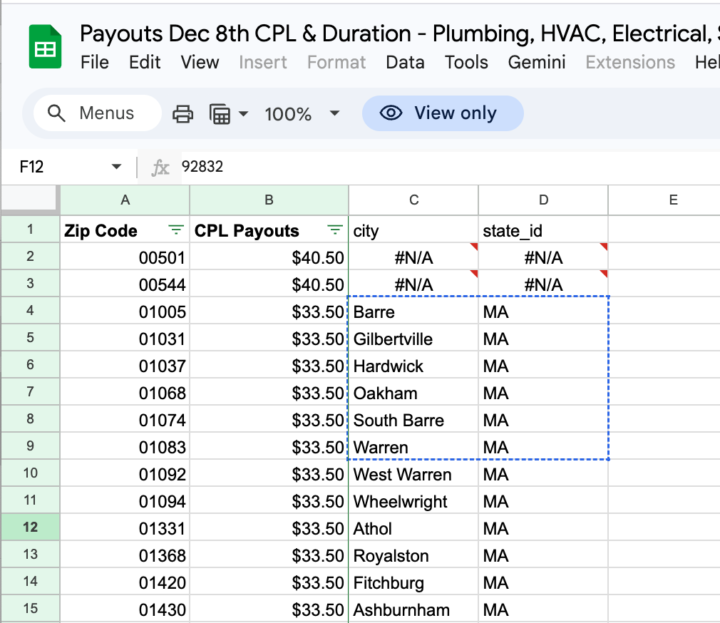Image resolution: width=720 pixels, height=623 pixels.
Task: Click the Menus search magnifier icon
Action: coord(57,113)
